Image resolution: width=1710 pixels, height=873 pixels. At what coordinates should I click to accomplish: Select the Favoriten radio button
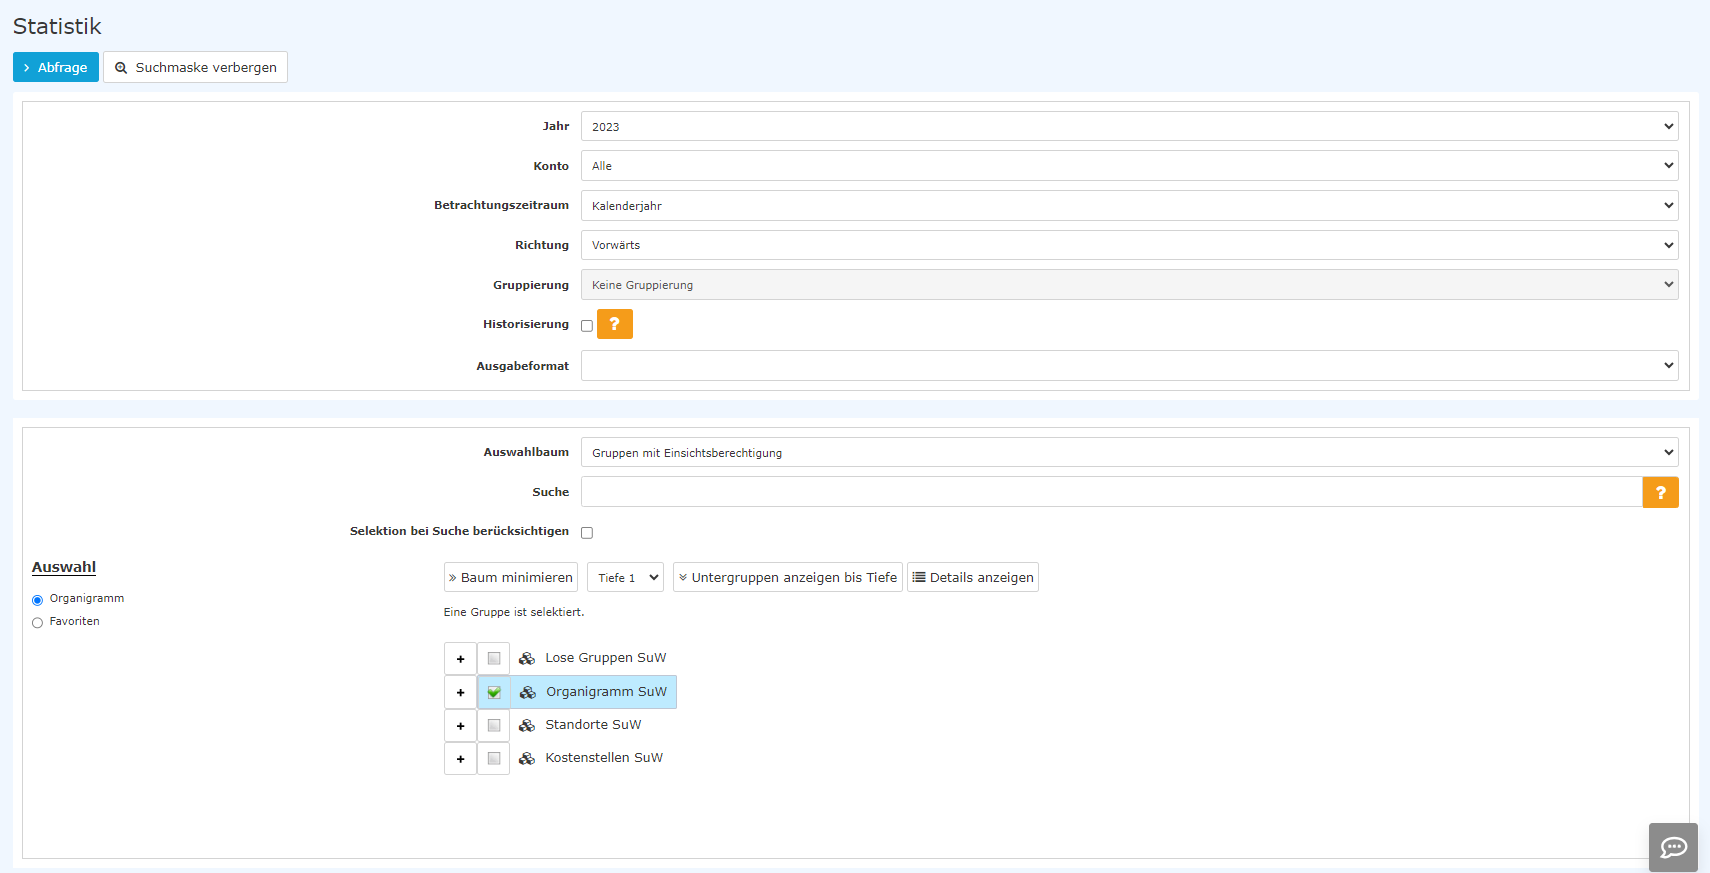38,623
